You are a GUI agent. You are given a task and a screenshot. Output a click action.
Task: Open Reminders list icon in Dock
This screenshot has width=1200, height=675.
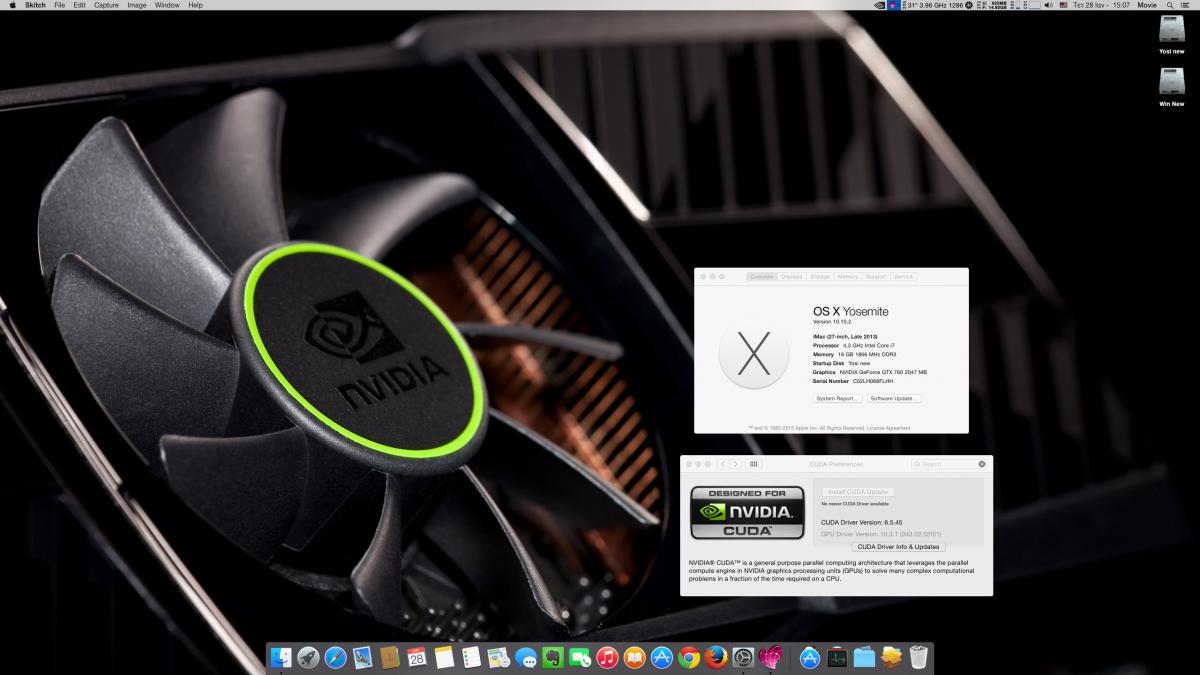point(471,657)
